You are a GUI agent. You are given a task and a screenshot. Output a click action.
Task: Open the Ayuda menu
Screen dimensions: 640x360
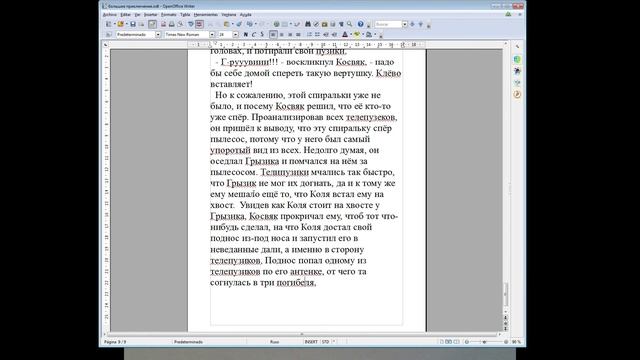[x=245, y=15]
